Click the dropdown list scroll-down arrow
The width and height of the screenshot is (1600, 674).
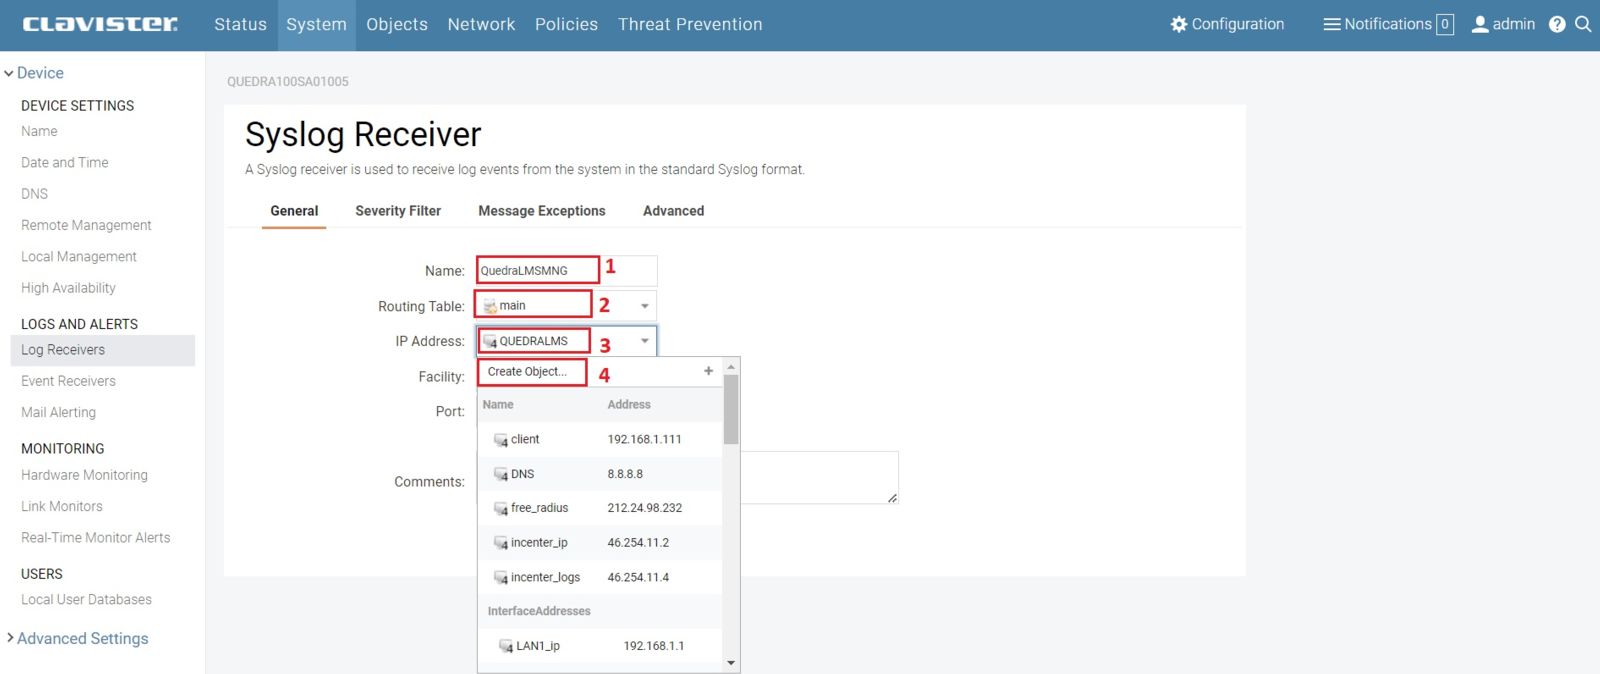click(x=731, y=662)
